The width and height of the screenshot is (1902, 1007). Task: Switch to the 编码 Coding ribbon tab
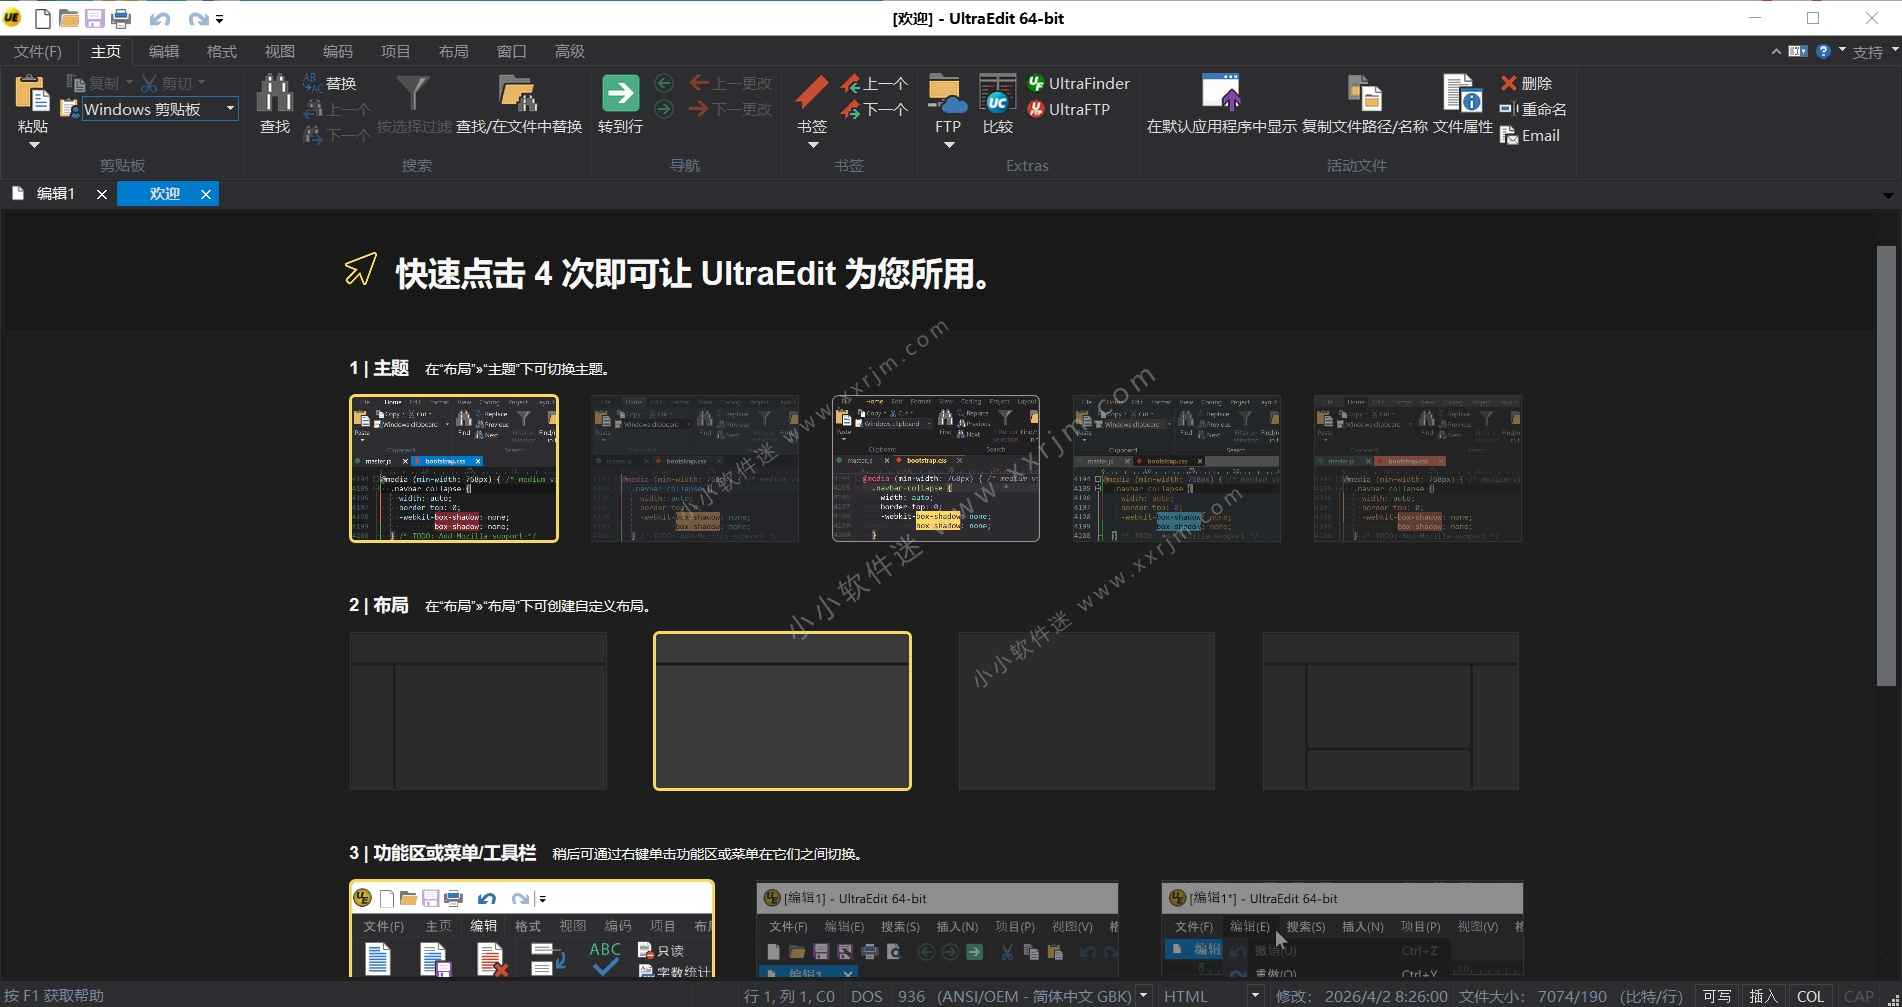point(338,51)
